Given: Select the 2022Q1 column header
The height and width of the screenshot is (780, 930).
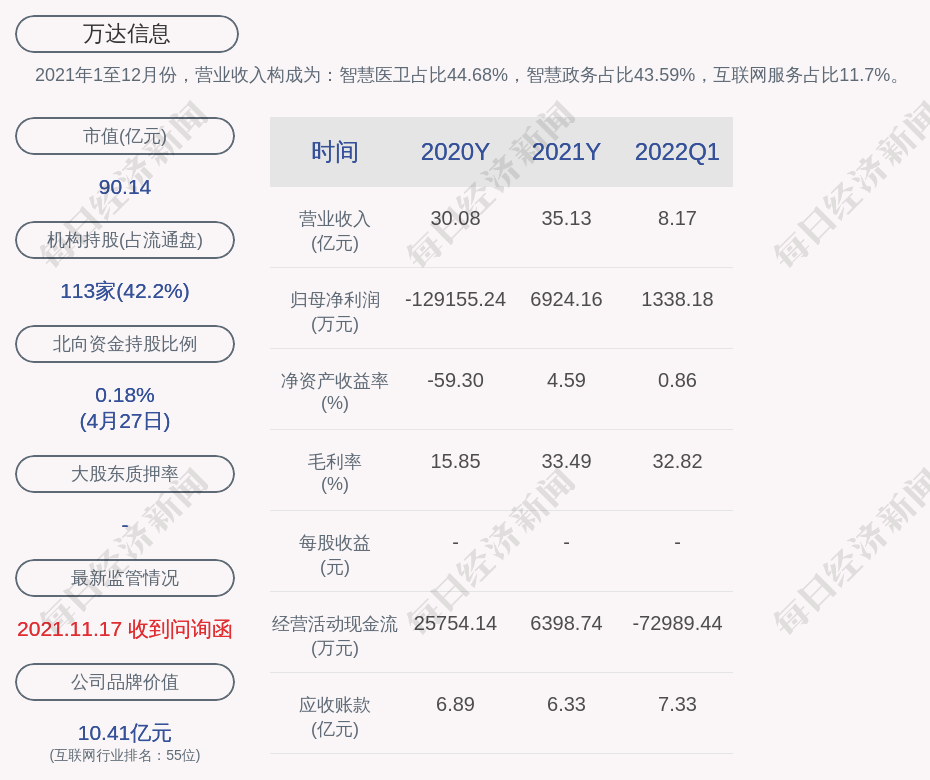Looking at the screenshot, I should click(x=677, y=152).
